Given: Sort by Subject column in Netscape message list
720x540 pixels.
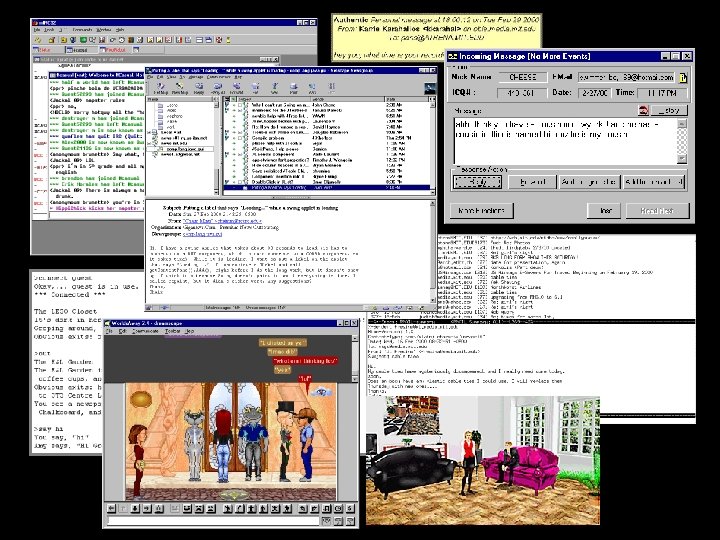Looking at the screenshot, I should click(275, 99).
